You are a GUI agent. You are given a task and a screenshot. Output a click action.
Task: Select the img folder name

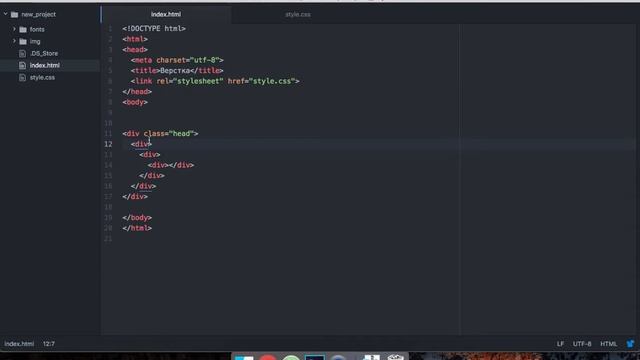coord(35,42)
